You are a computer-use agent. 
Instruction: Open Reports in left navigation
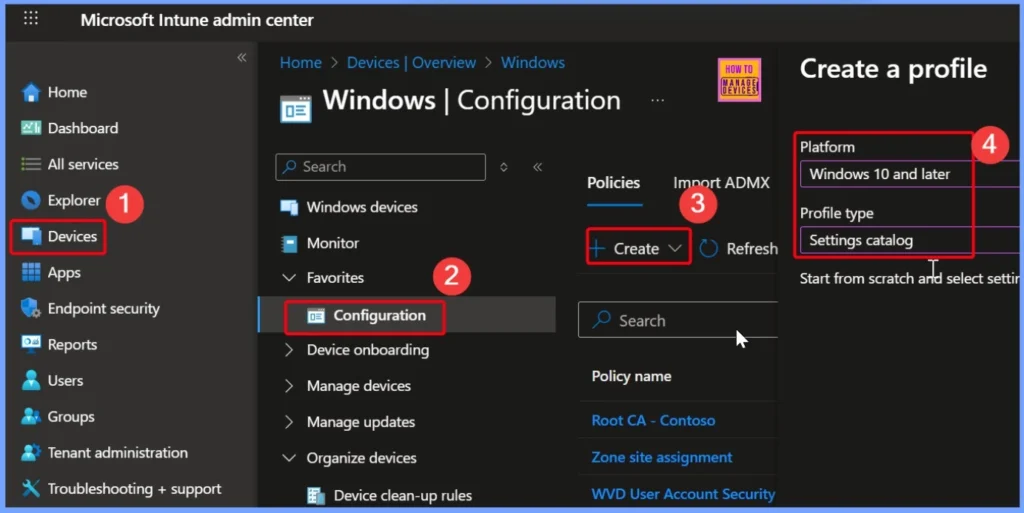pyautogui.click(x=72, y=345)
